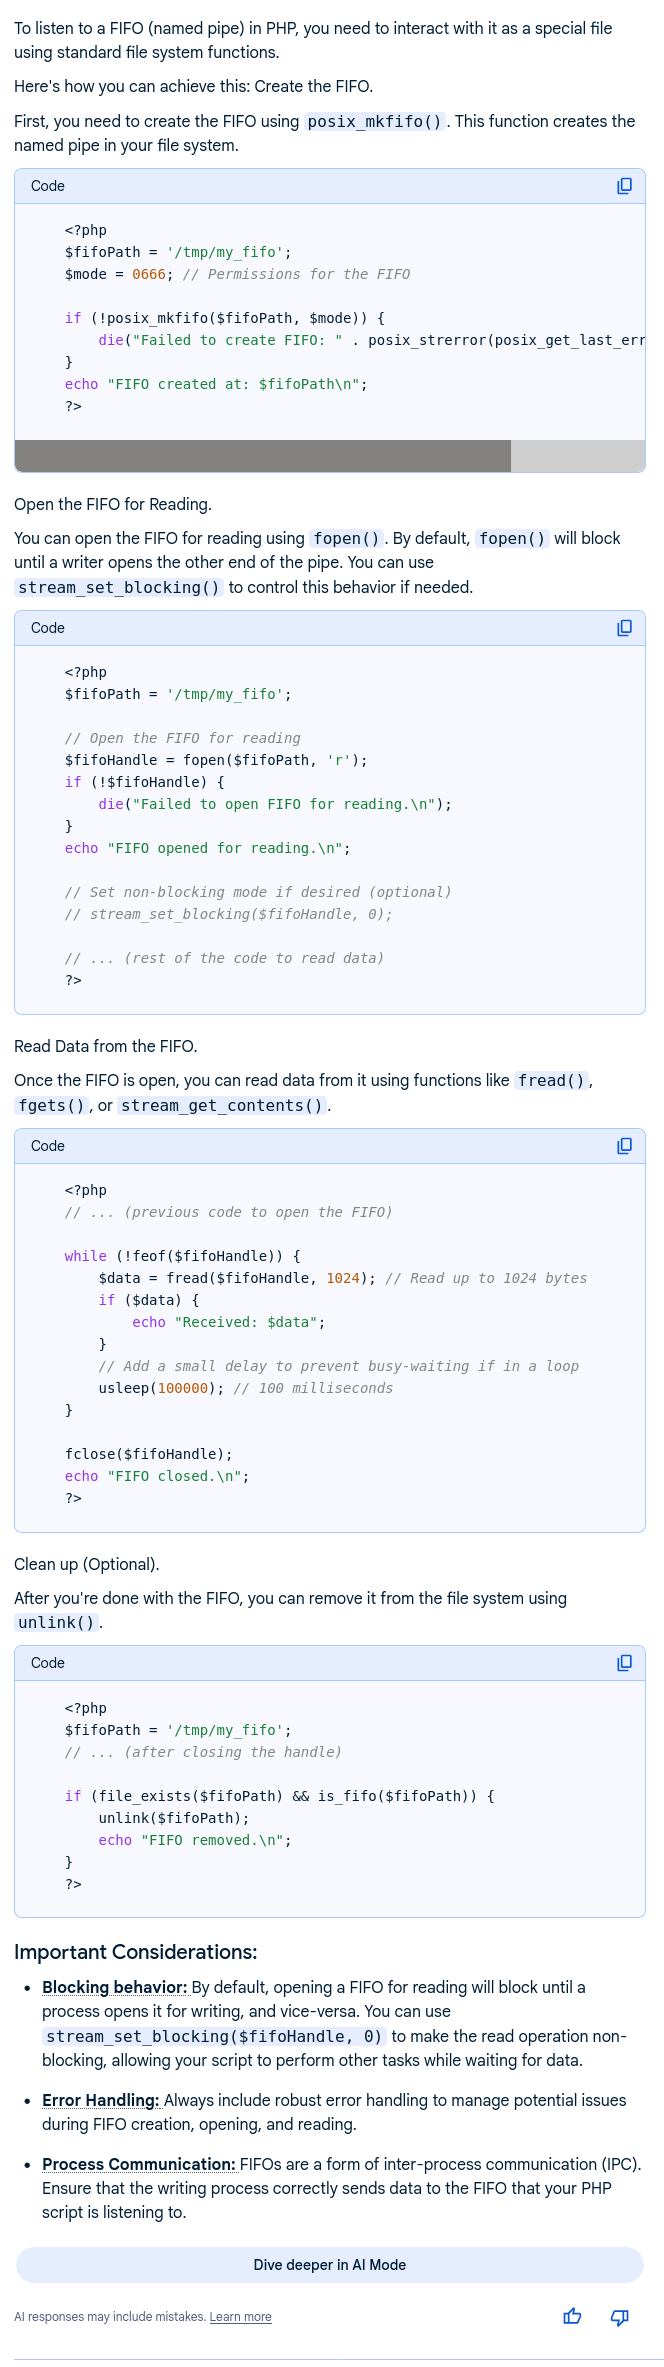Open the Process Communication link

(x=139, y=2164)
